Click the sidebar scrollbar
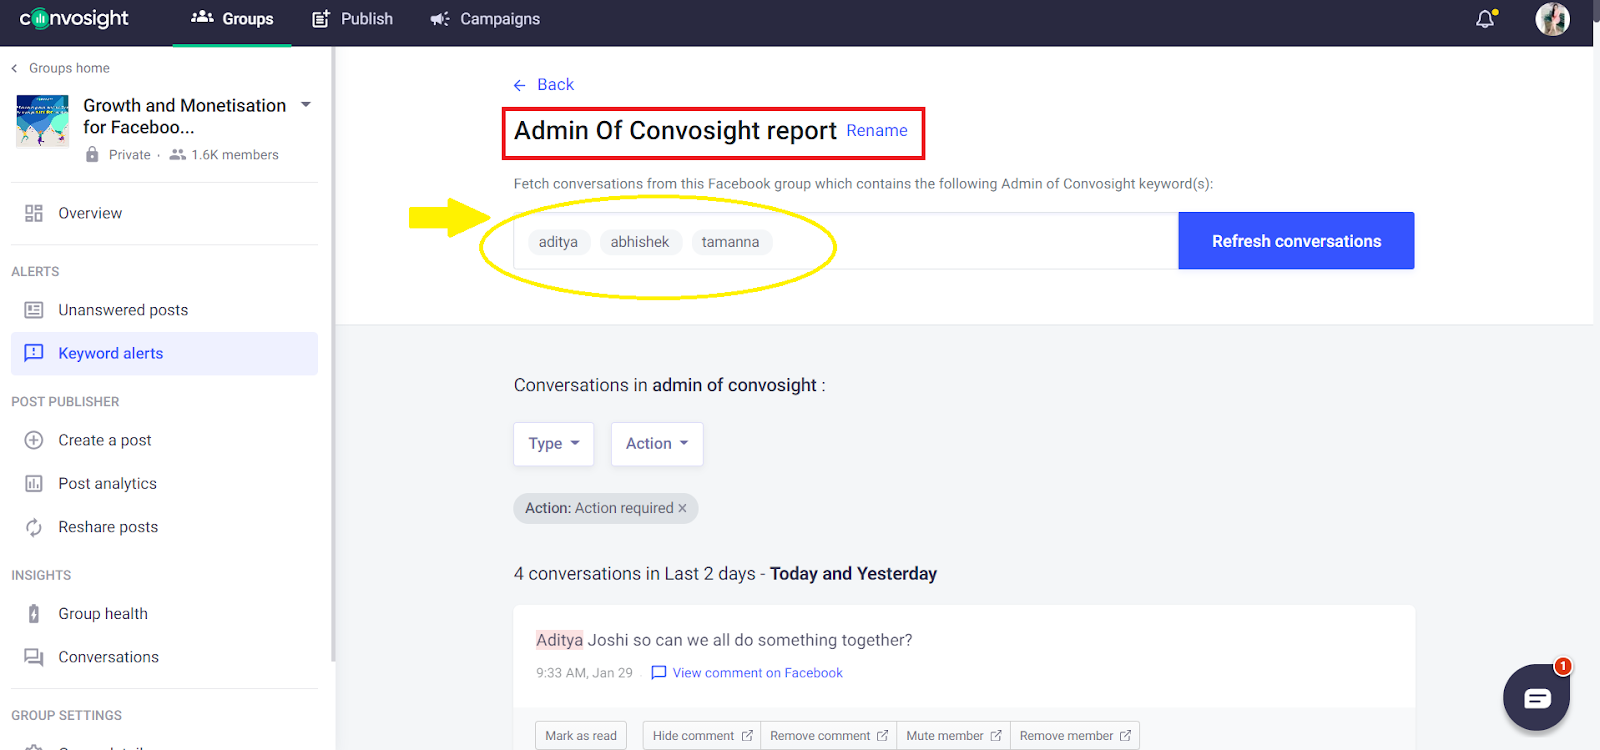Image resolution: width=1600 pixels, height=750 pixels. 333,355
